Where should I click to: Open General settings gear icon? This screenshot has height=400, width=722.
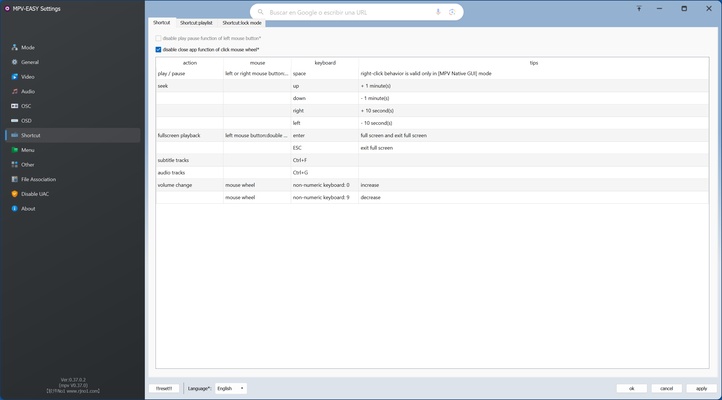[x=14, y=62]
